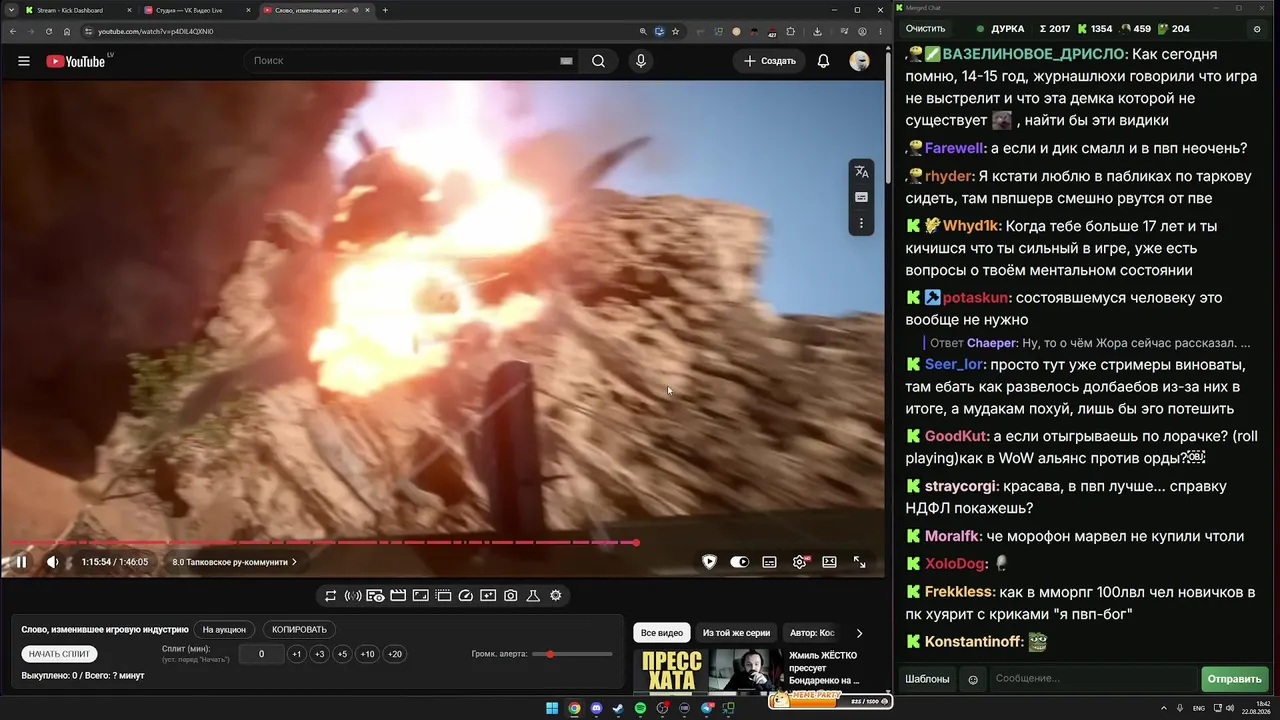Add +5 minutes to the split

[x=342, y=654]
